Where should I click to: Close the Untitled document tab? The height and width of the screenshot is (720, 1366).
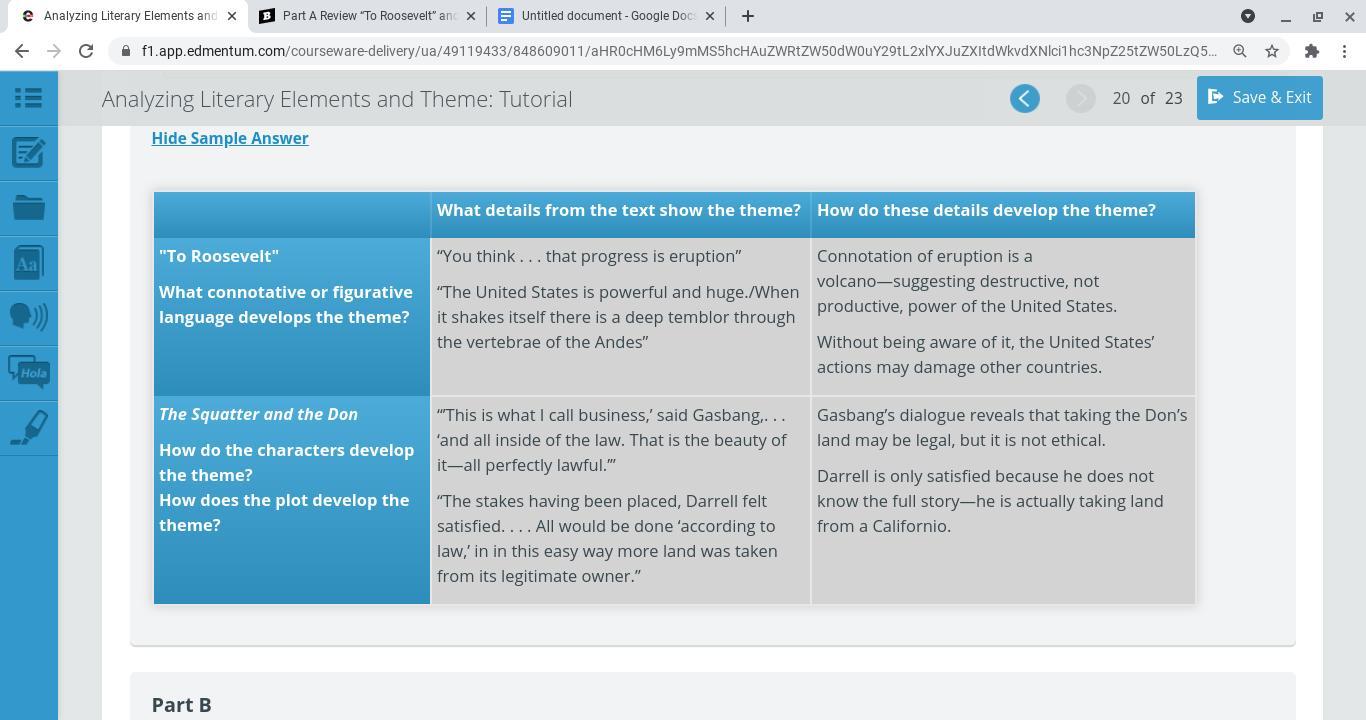[x=710, y=16]
